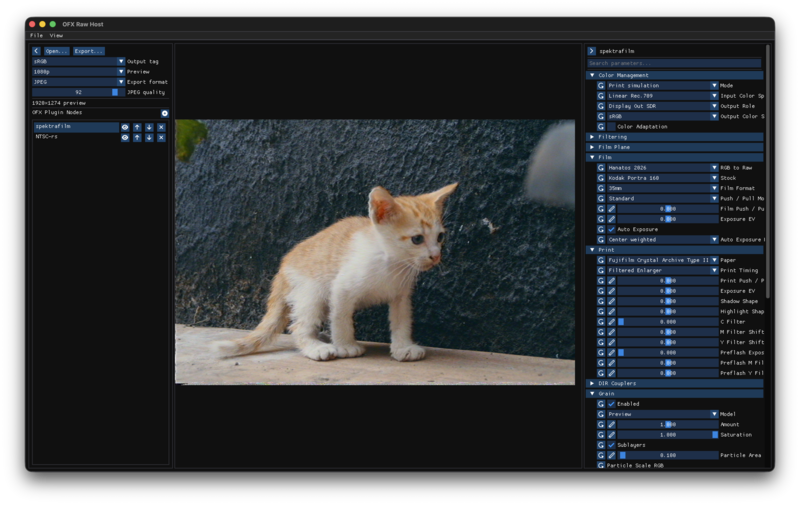This screenshot has height=505, width=800.
Task: Click the kitten preview image
Action: coord(375,252)
